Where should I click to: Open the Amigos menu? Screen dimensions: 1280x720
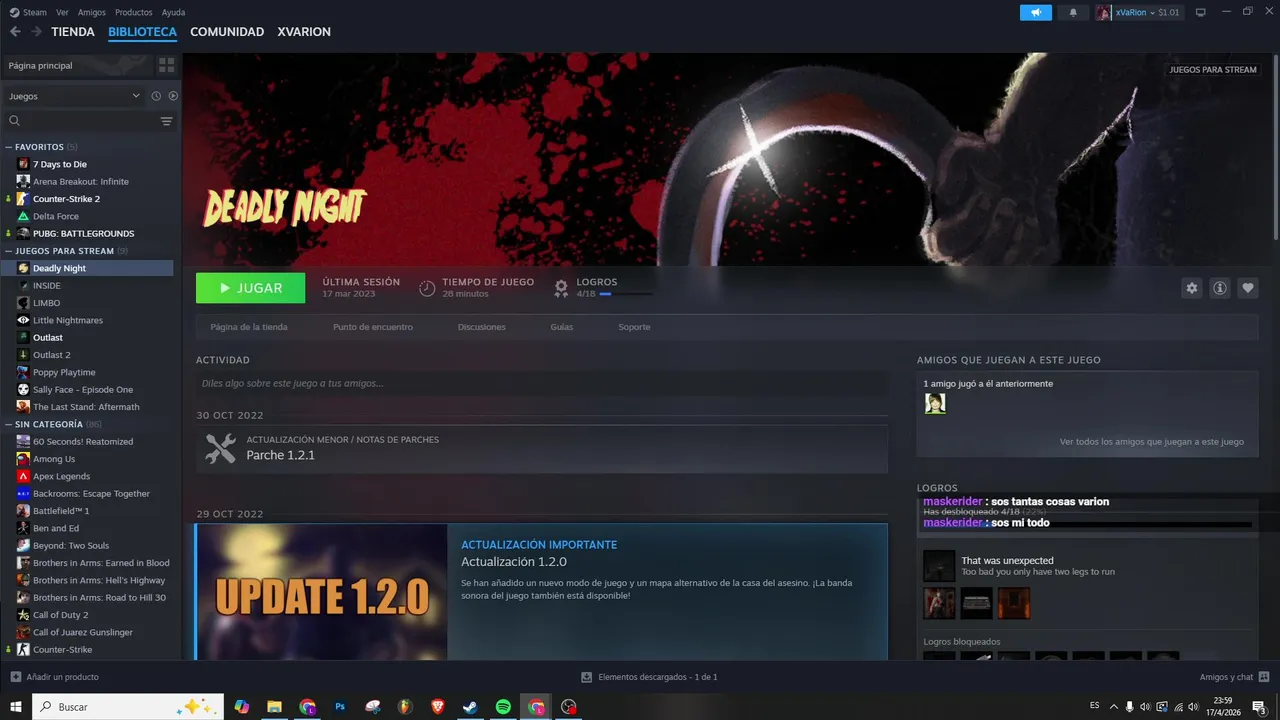point(92,12)
